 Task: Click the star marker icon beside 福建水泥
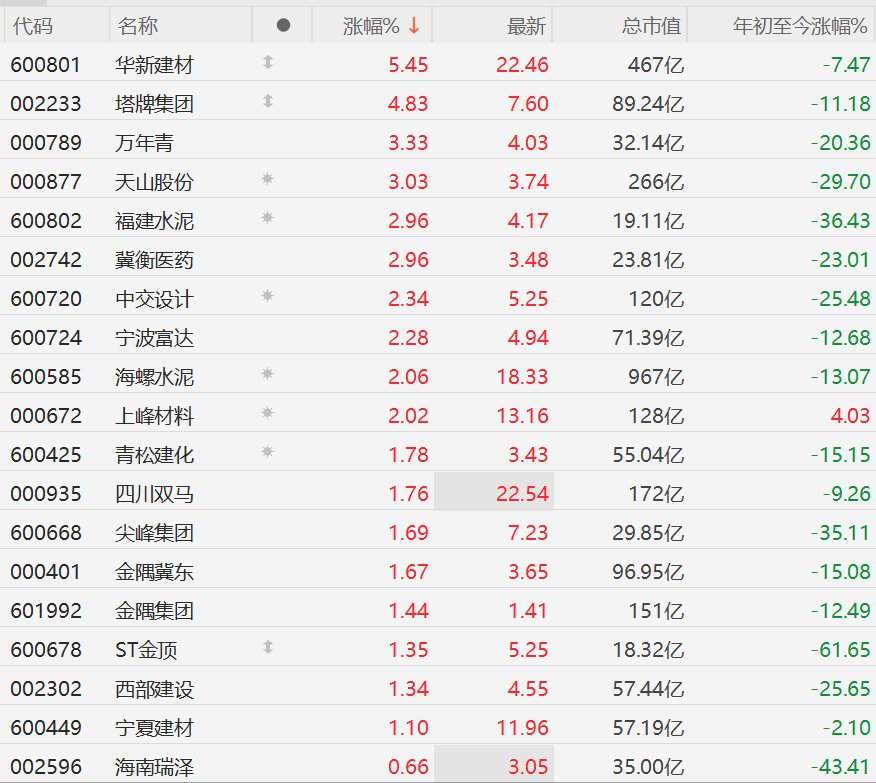point(268,218)
